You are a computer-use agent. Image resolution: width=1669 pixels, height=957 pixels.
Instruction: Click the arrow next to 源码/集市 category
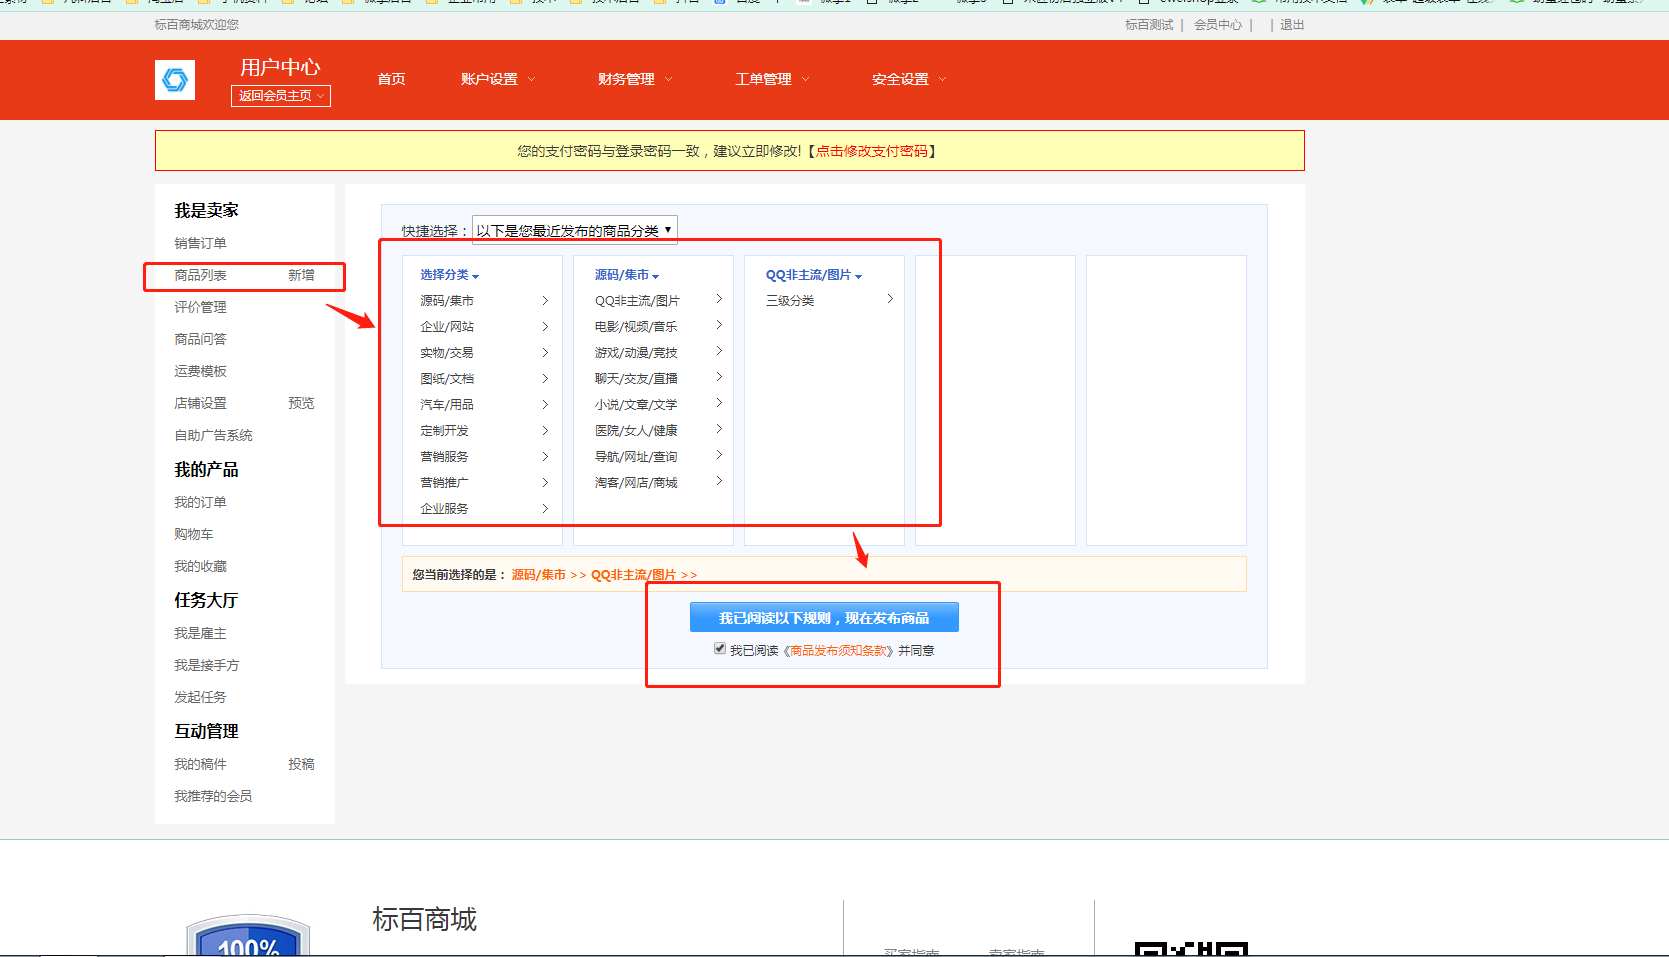pyautogui.click(x=545, y=300)
